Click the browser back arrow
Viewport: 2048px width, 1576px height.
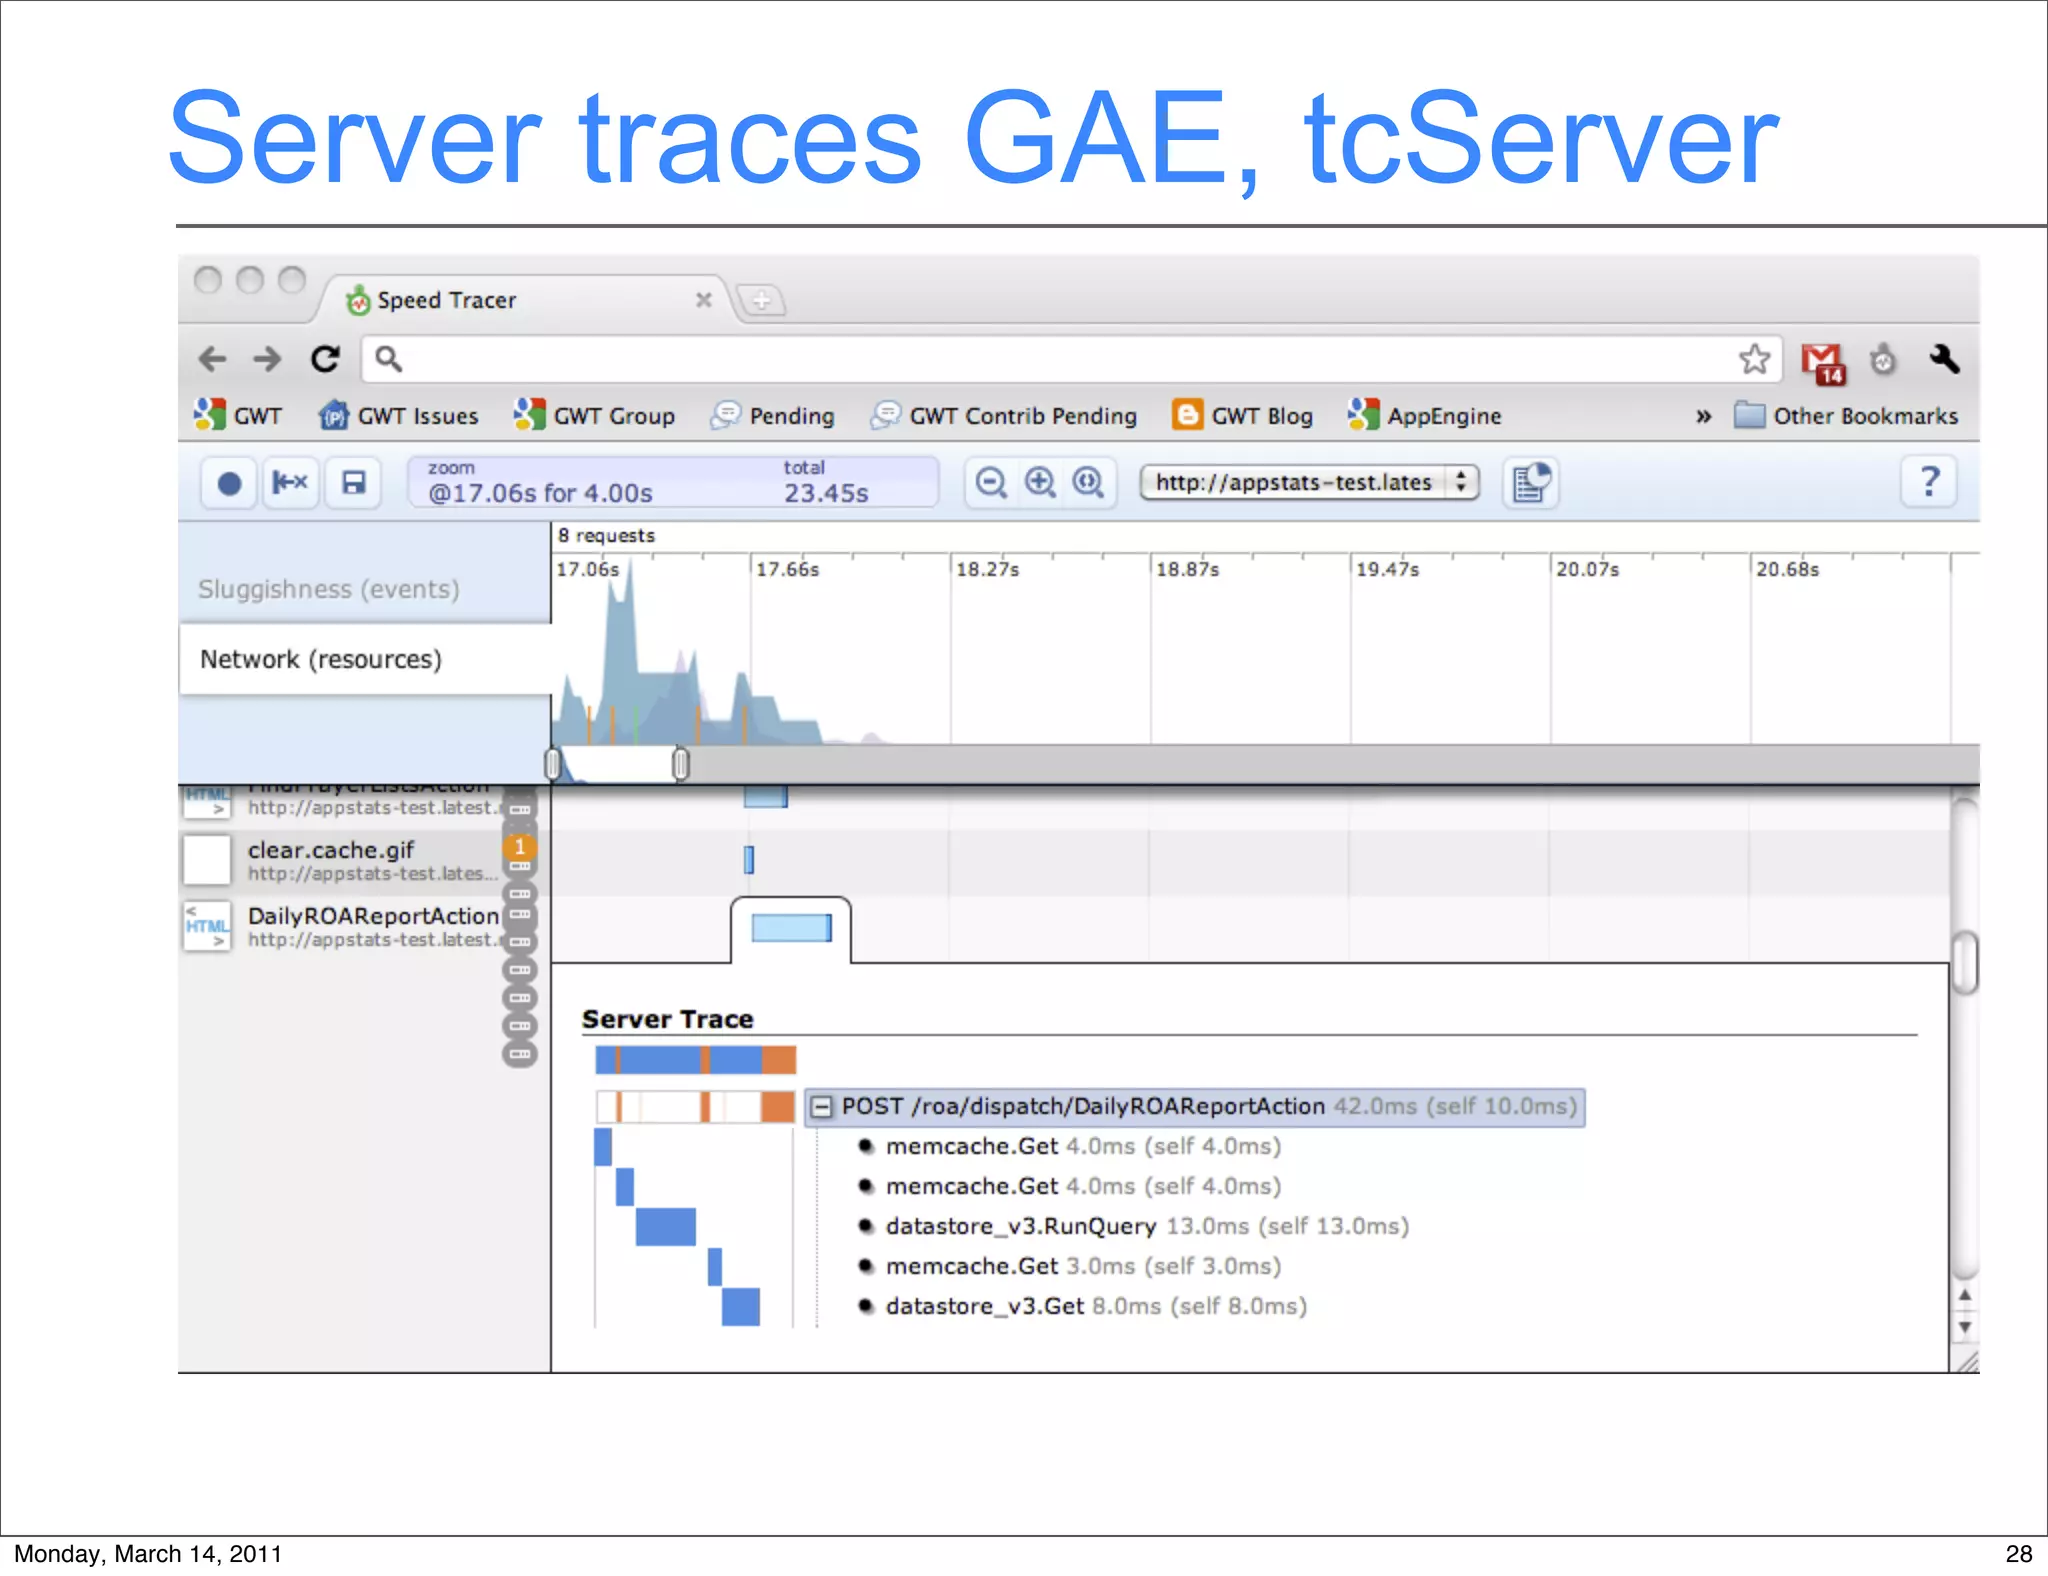[x=212, y=359]
